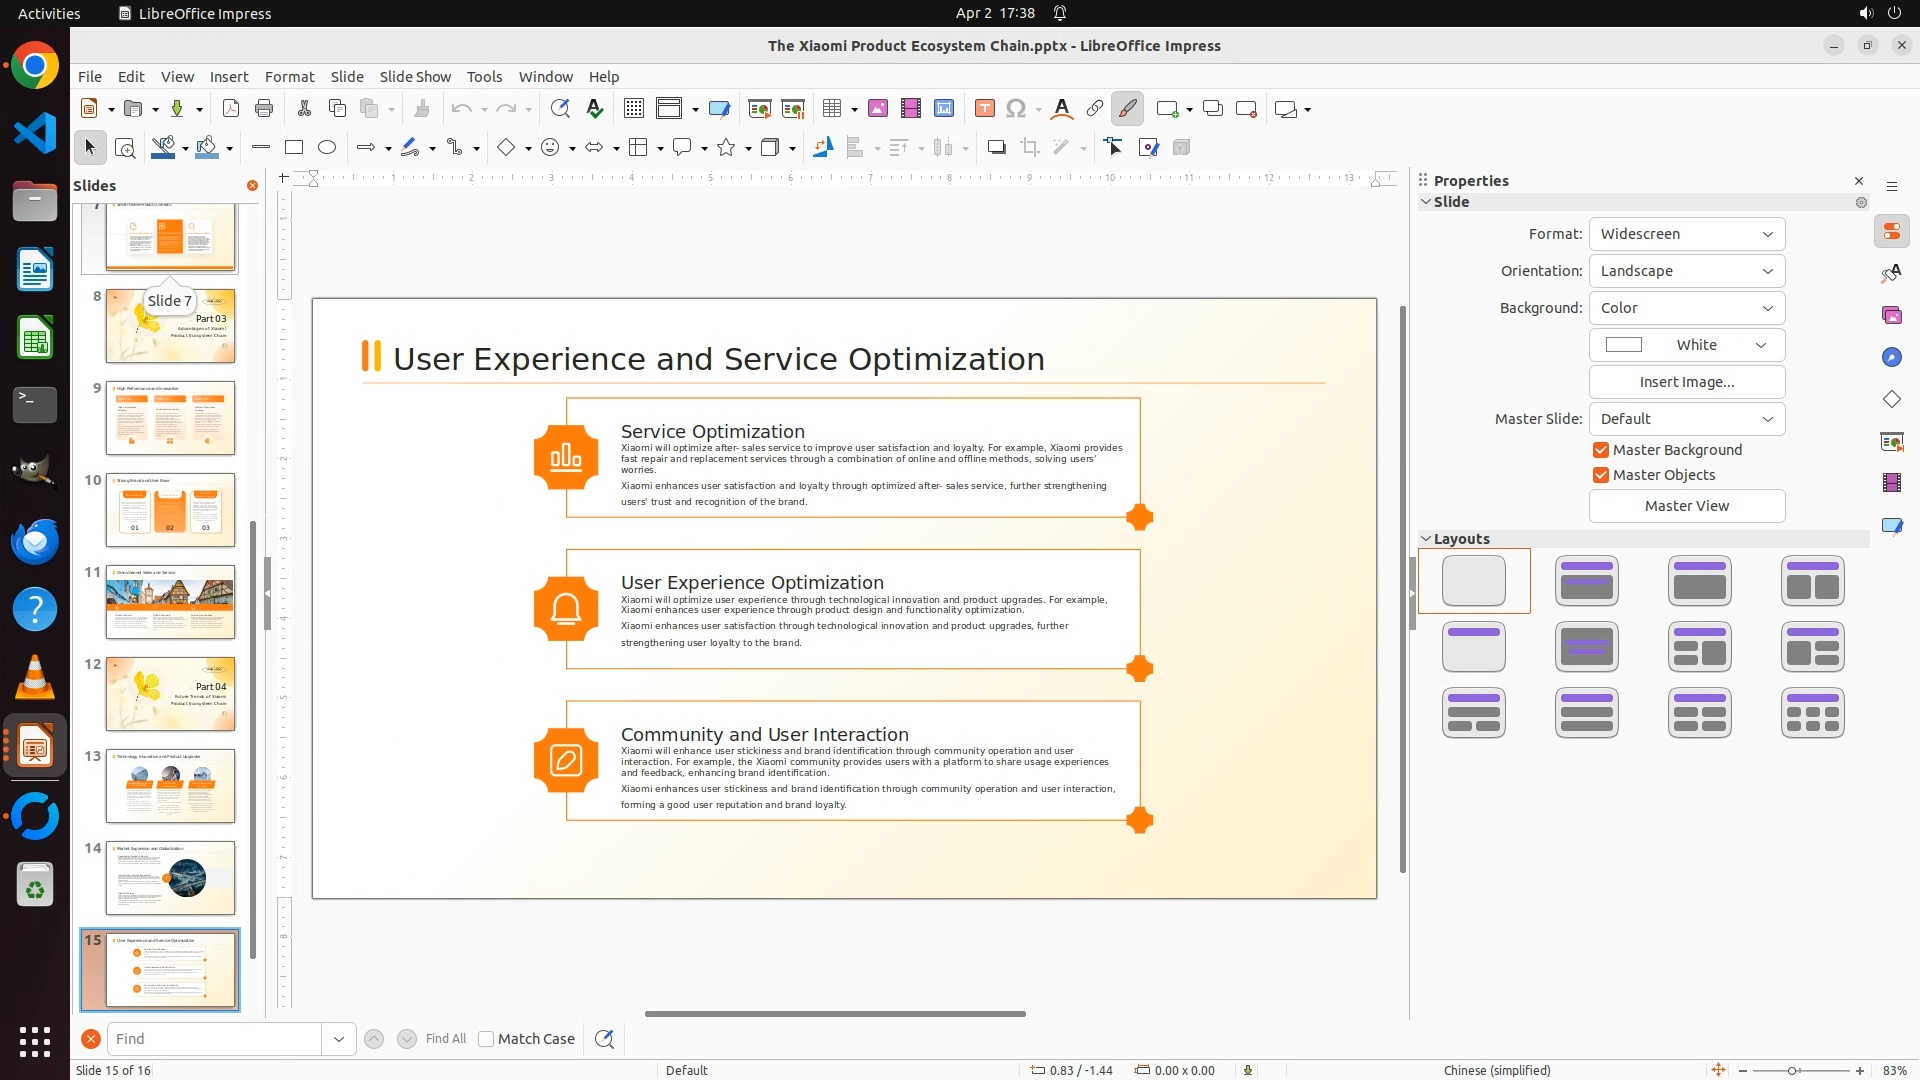Click the Insert Image... button
The height and width of the screenshot is (1080, 1920).
click(1686, 382)
